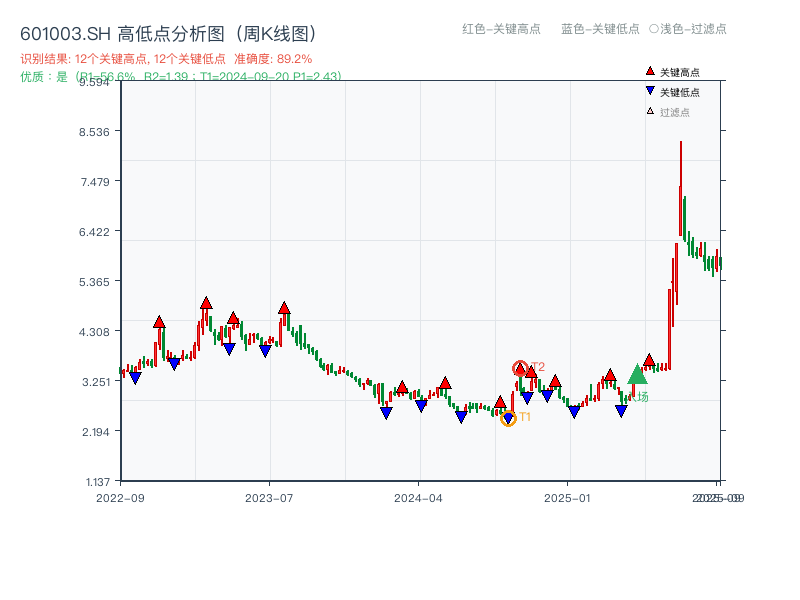Click the 2025-01 x-axis date label
800x600 pixels.
click(x=567, y=498)
